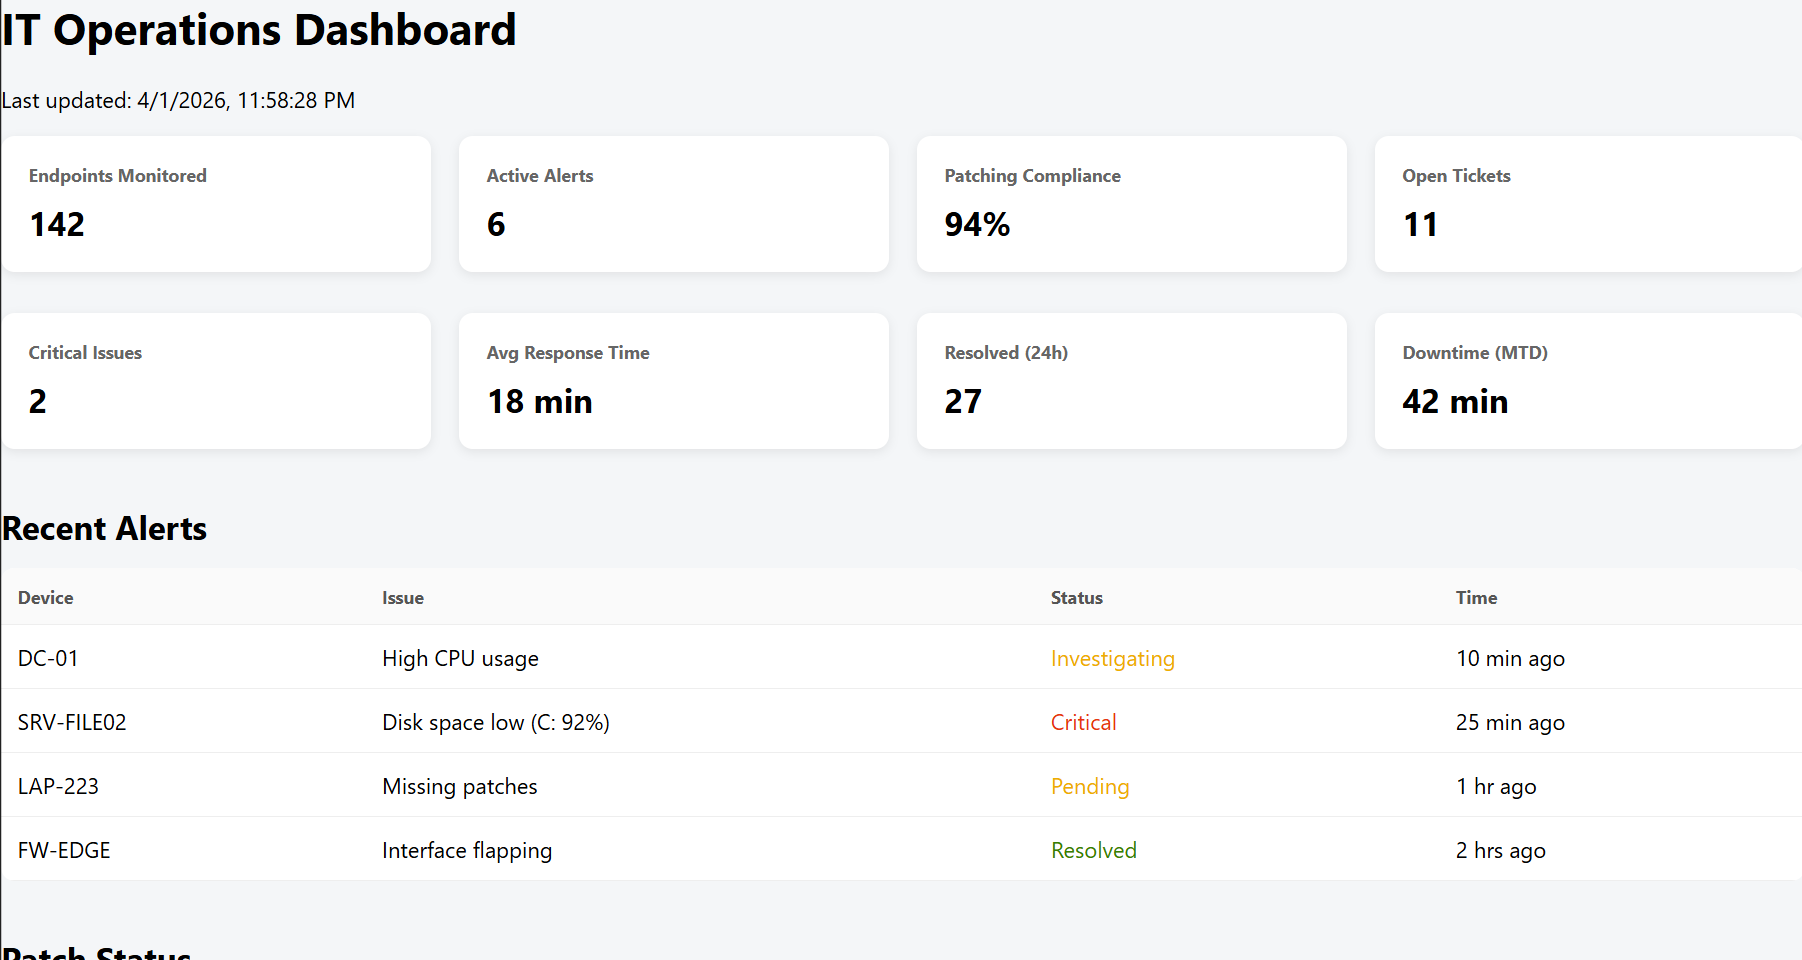
Task: Open the SRV-FILE02 disk space alert
Action: (495, 722)
